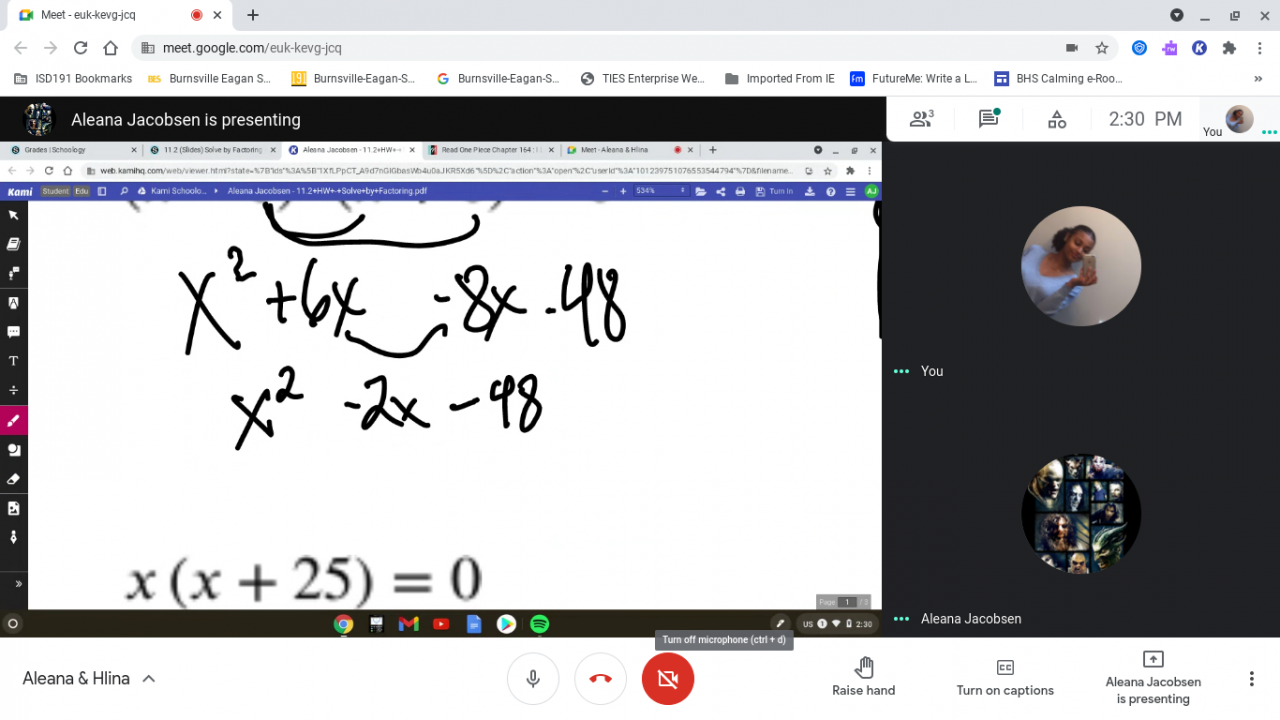Select Kami's equation tool in presentation

pyautogui.click(x=14, y=390)
